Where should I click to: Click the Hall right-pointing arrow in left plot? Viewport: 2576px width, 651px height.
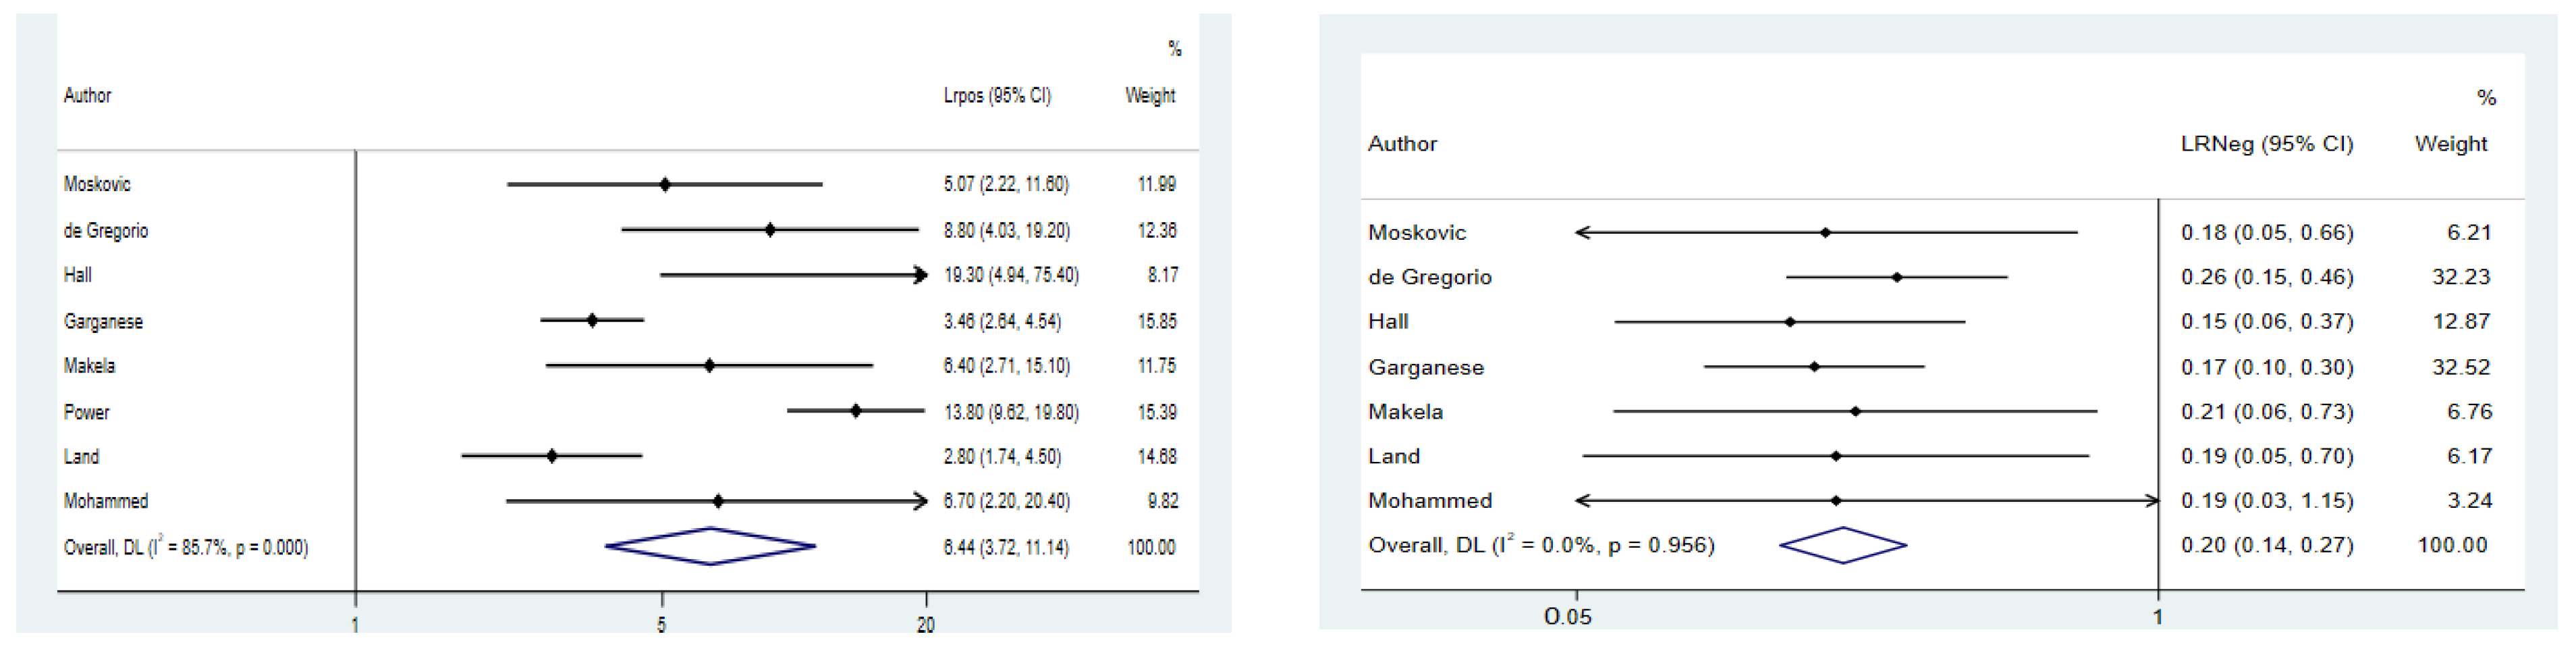point(920,274)
